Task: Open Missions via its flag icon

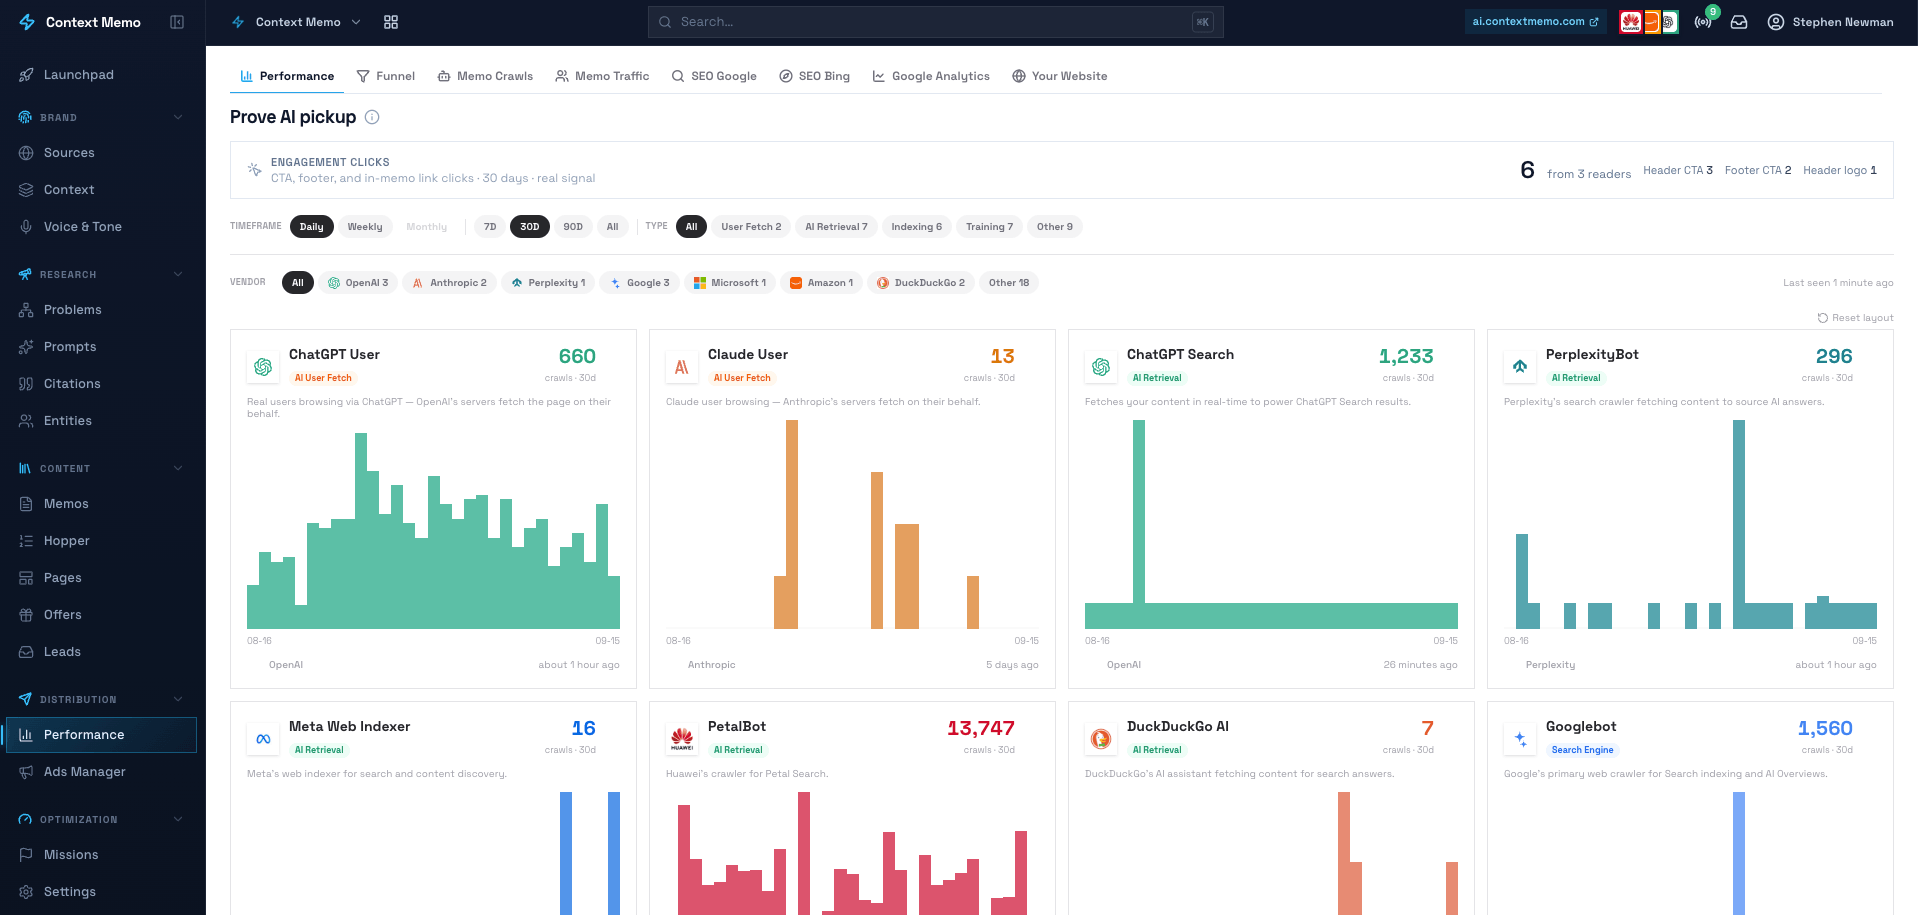Action: (x=26, y=855)
